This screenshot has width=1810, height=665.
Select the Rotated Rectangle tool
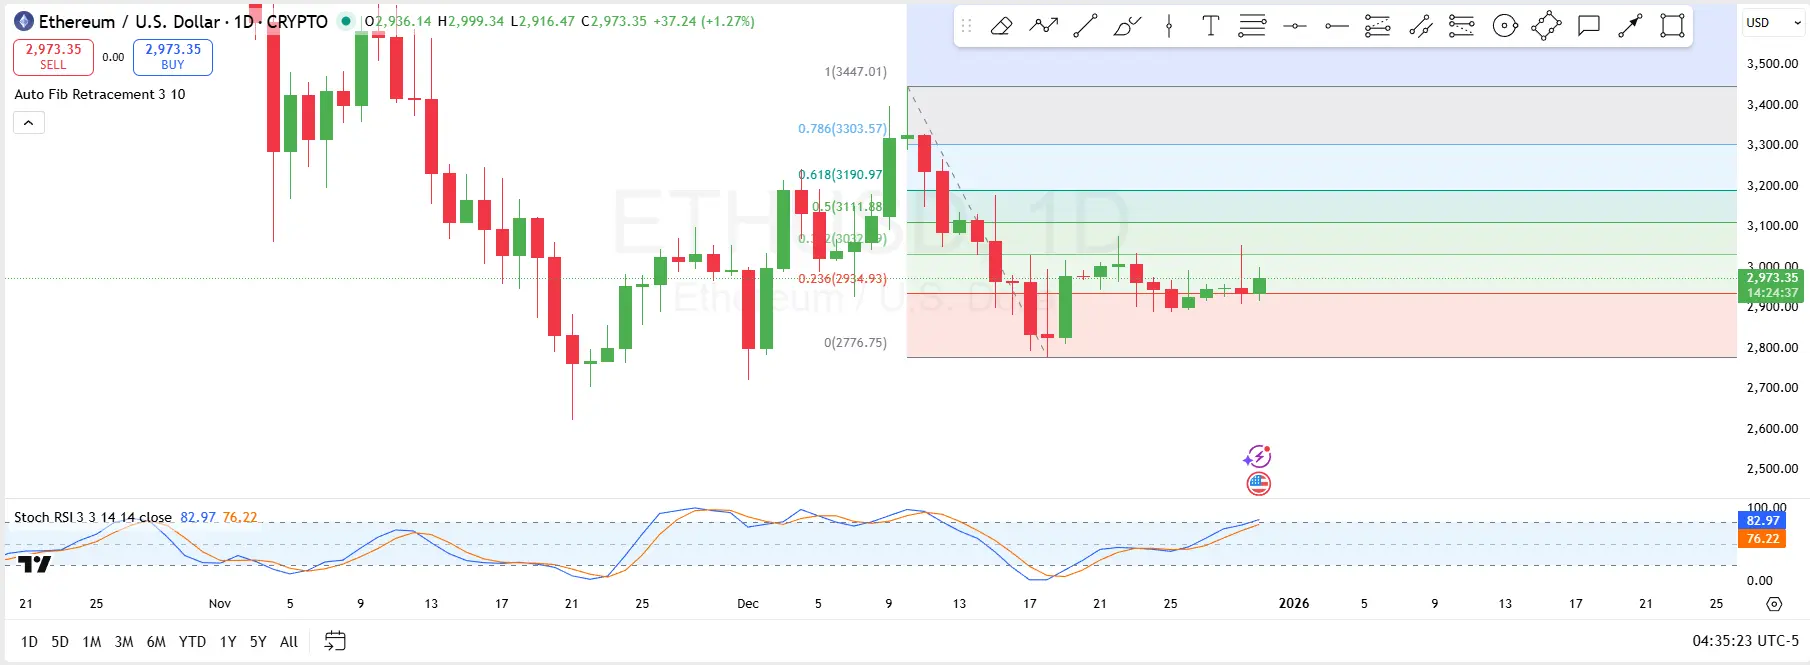pos(1547,26)
